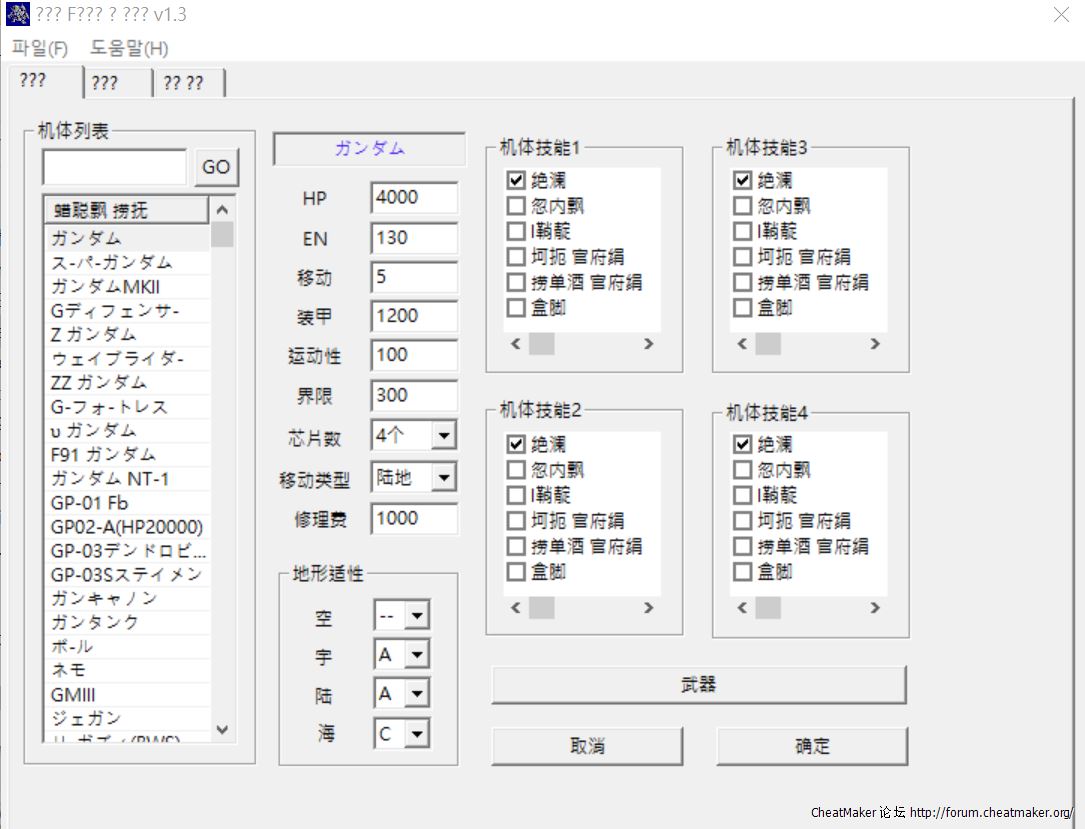The width and height of the screenshot is (1085, 829).
Task: Click left scroll arrow in 机体技能4 list
Action: click(x=742, y=608)
